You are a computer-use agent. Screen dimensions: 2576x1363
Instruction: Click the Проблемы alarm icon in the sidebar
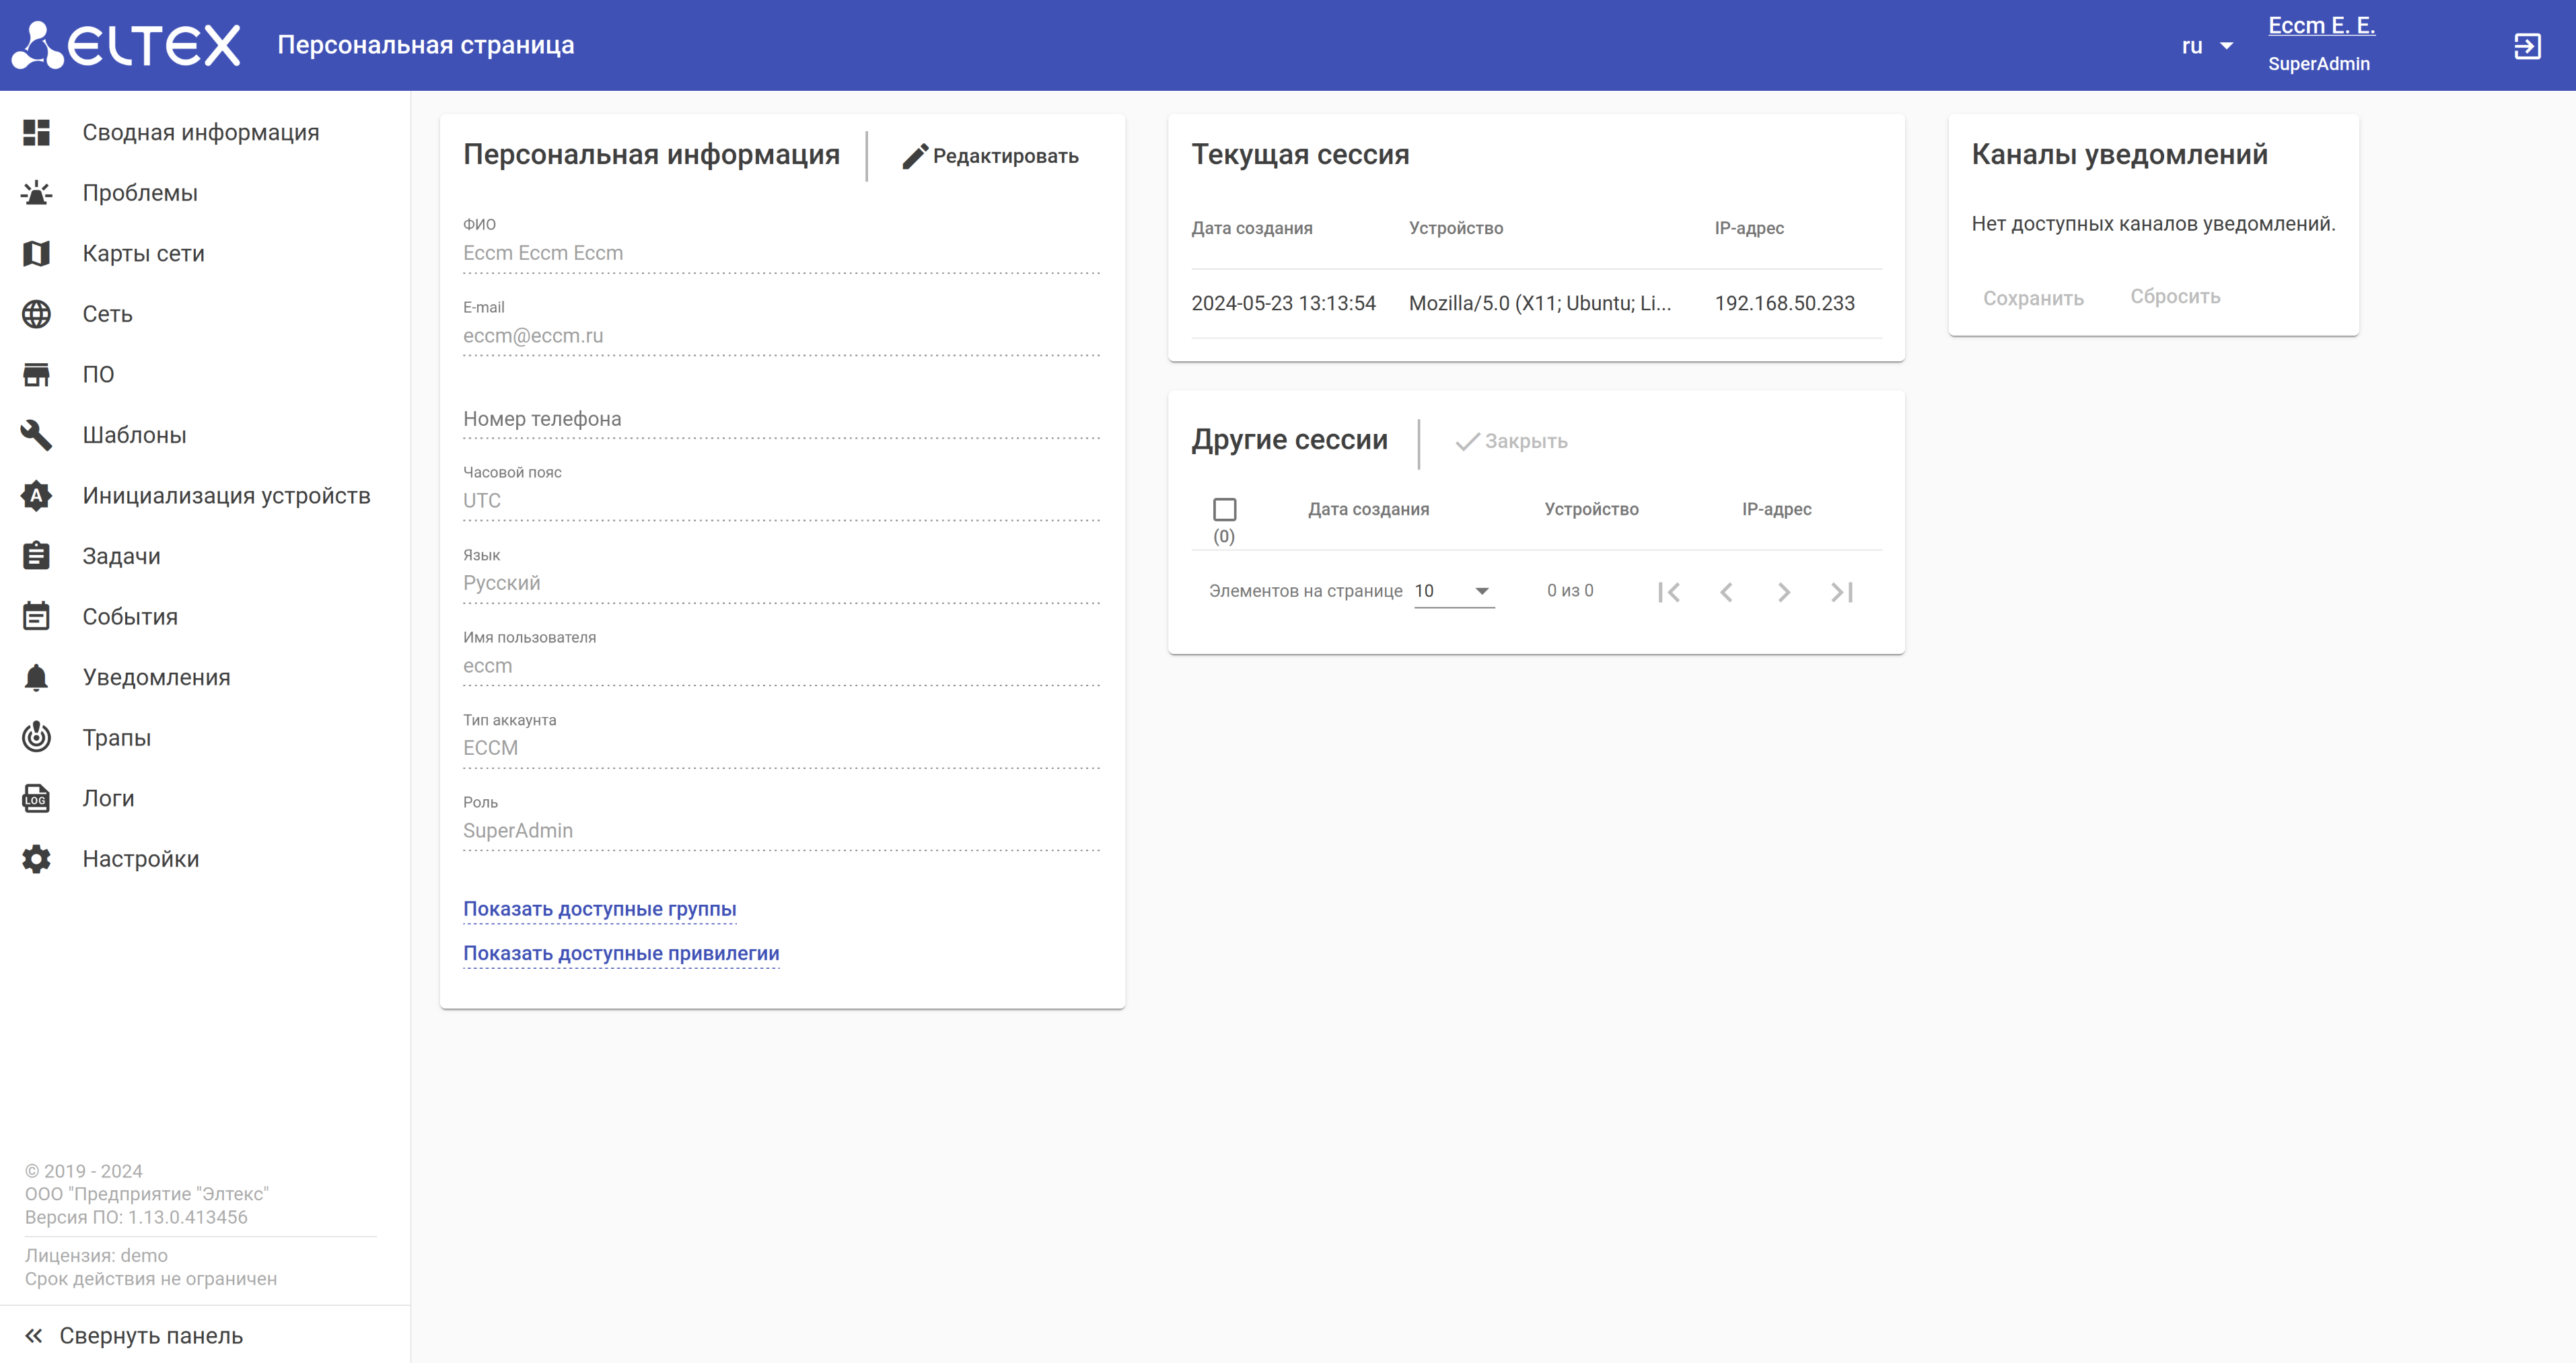click(x=36, y=193)
